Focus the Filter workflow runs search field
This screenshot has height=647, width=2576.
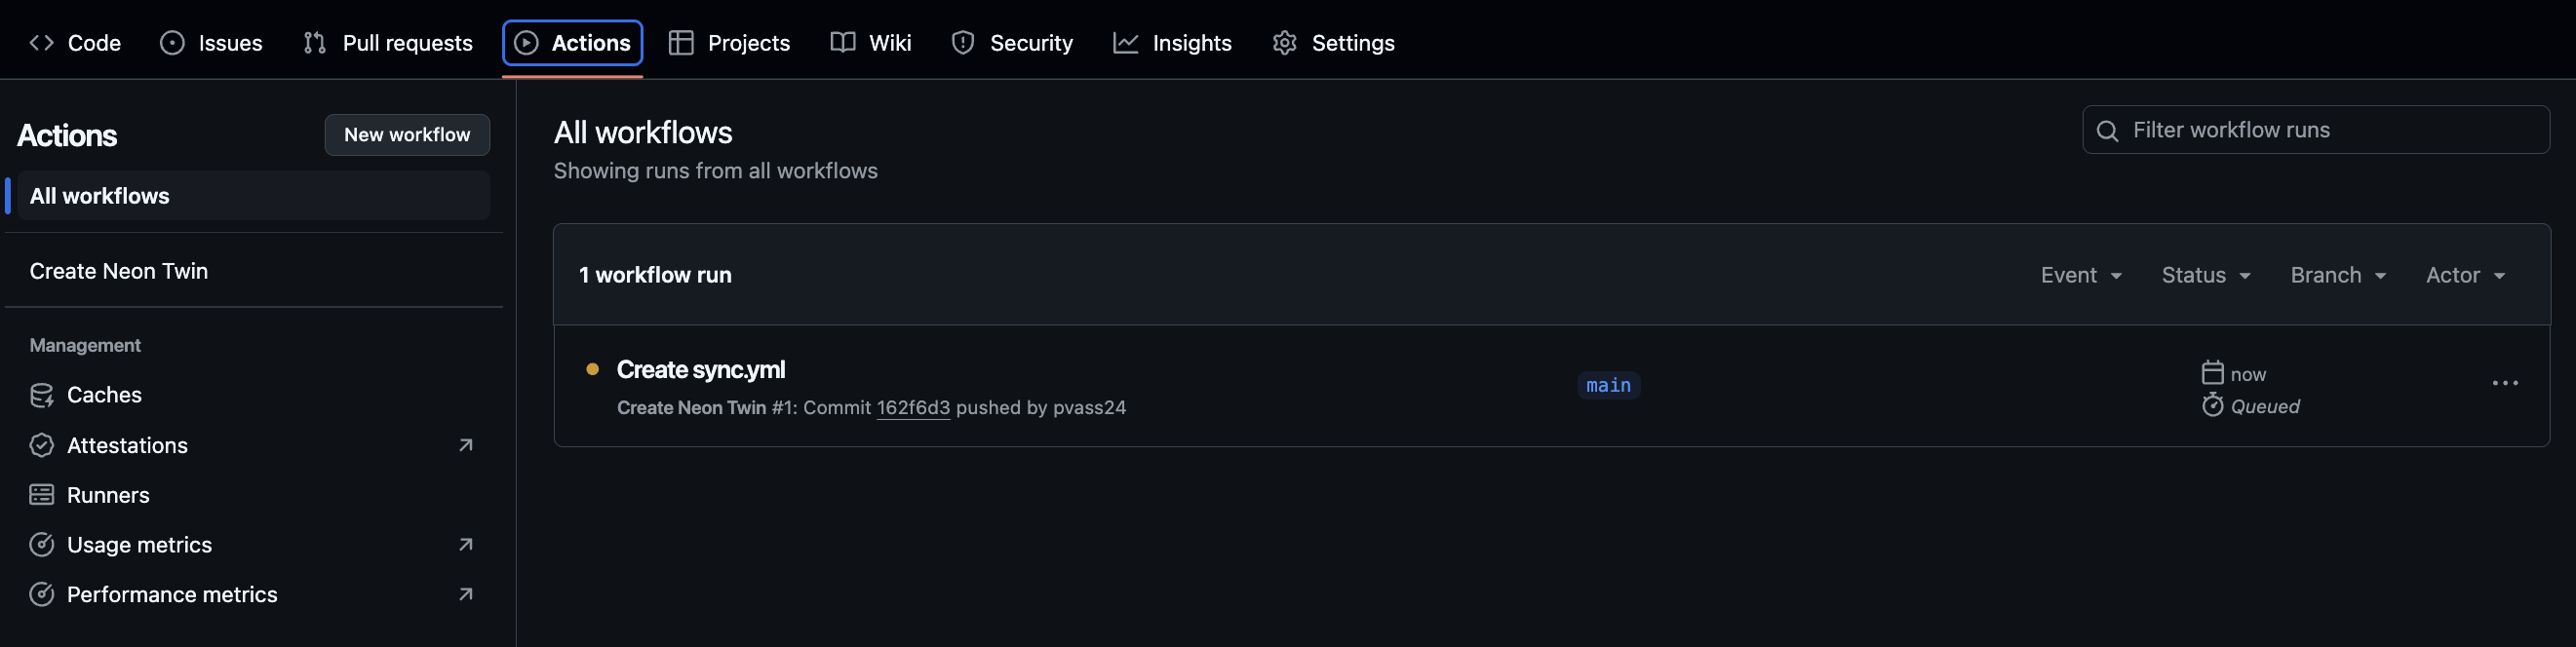2315,130
